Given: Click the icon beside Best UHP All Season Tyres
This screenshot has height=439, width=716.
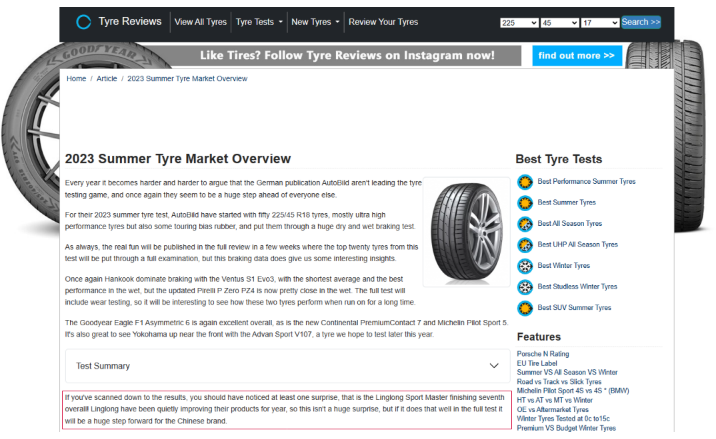Looking at the screenshot, I should coord(525,245).
